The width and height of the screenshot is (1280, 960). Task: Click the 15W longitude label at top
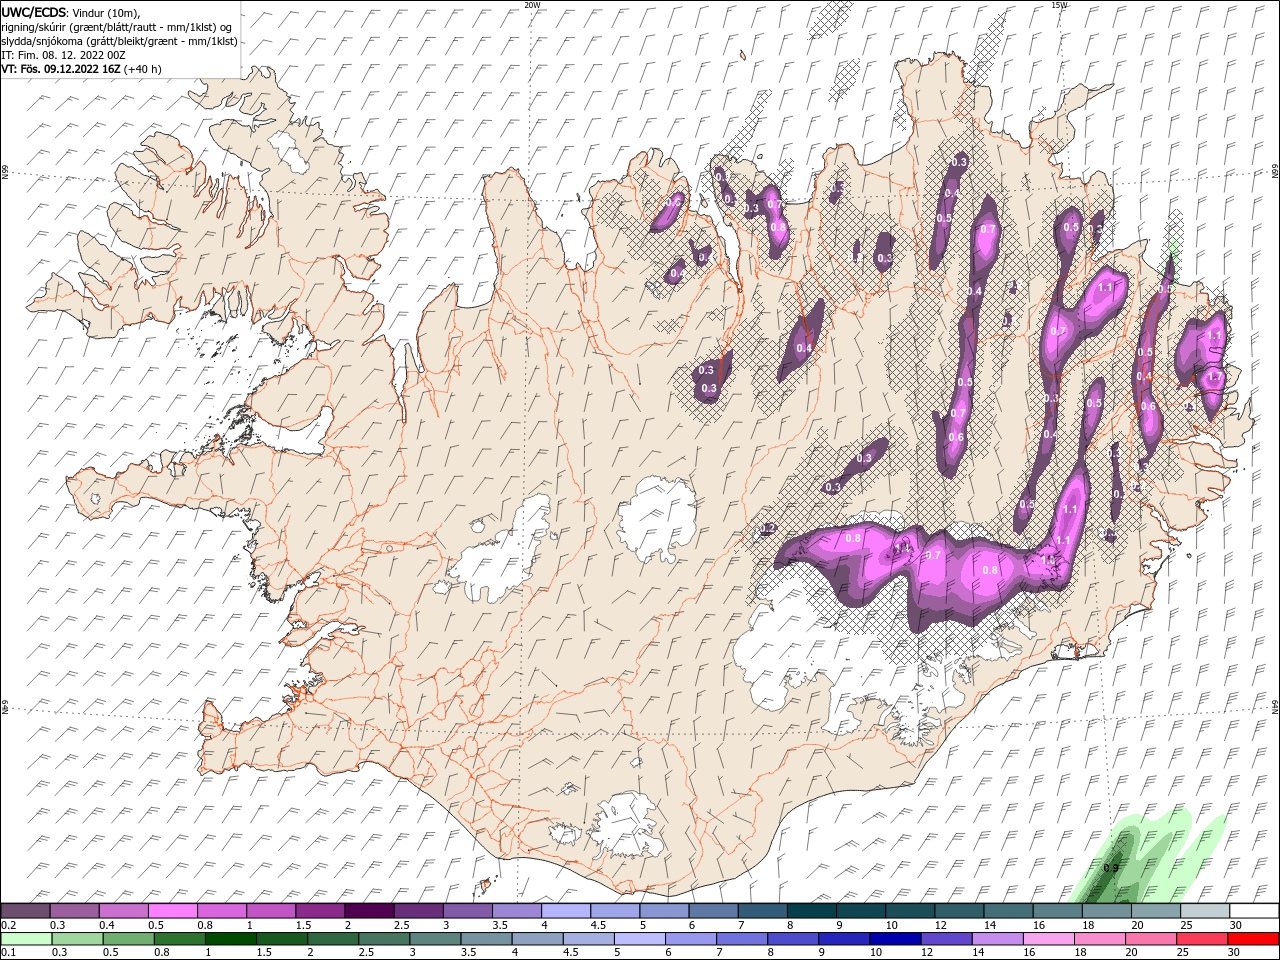coord(1058,4)
